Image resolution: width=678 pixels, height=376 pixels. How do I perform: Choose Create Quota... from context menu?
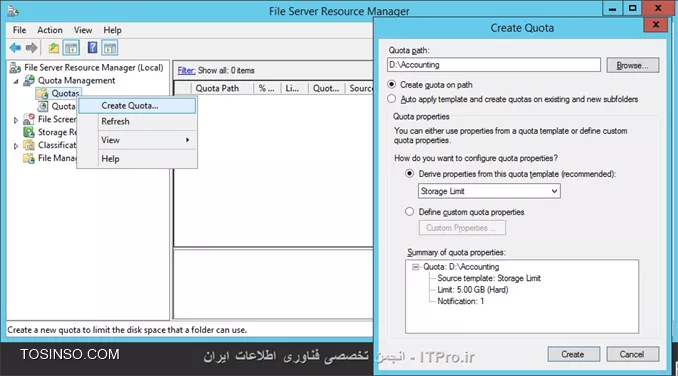pyautogui.click(x=138, y=105)
